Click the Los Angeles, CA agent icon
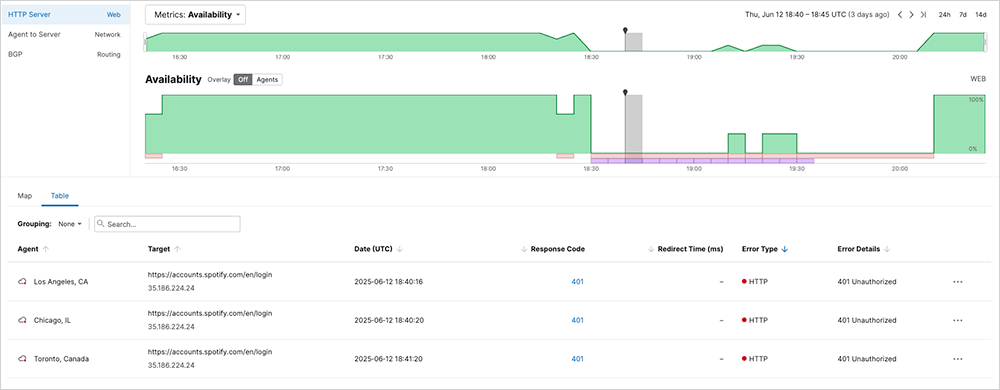Screen dimensions: 1000x390 click(x=23, y=282)
